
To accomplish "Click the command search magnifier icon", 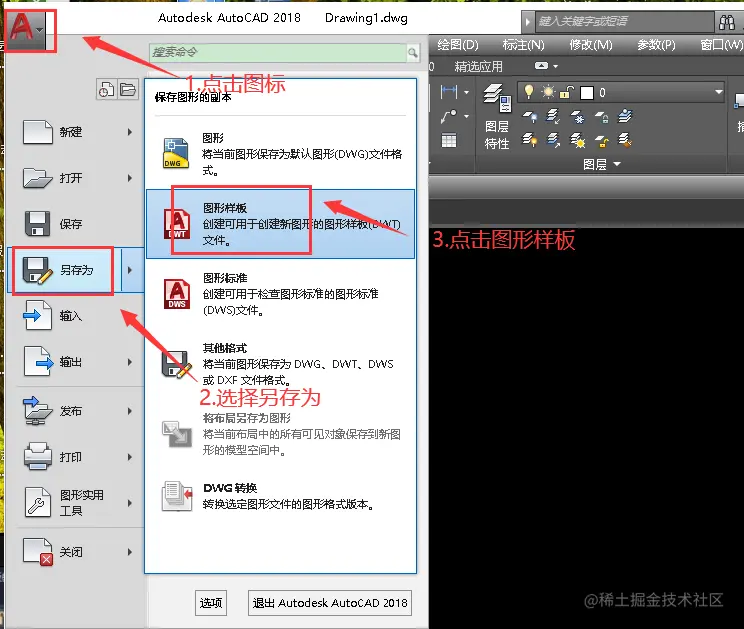I will [413, 52].
